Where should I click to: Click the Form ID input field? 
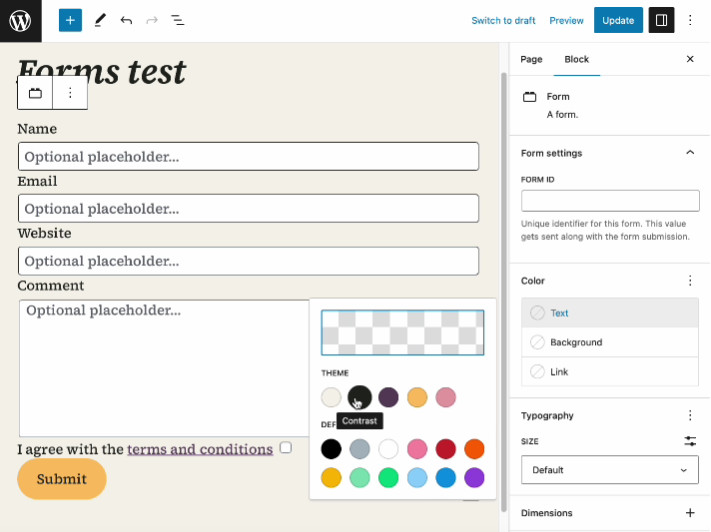pyautogui.click(x=610, y=200)
